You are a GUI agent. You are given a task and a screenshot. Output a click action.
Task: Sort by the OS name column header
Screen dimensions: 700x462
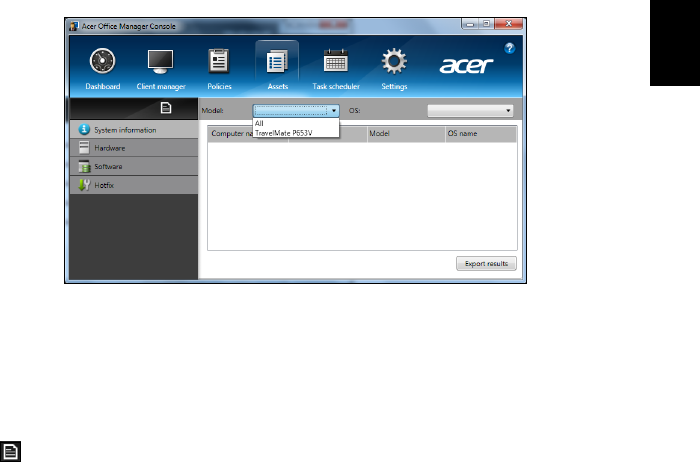tap(481, 133)
